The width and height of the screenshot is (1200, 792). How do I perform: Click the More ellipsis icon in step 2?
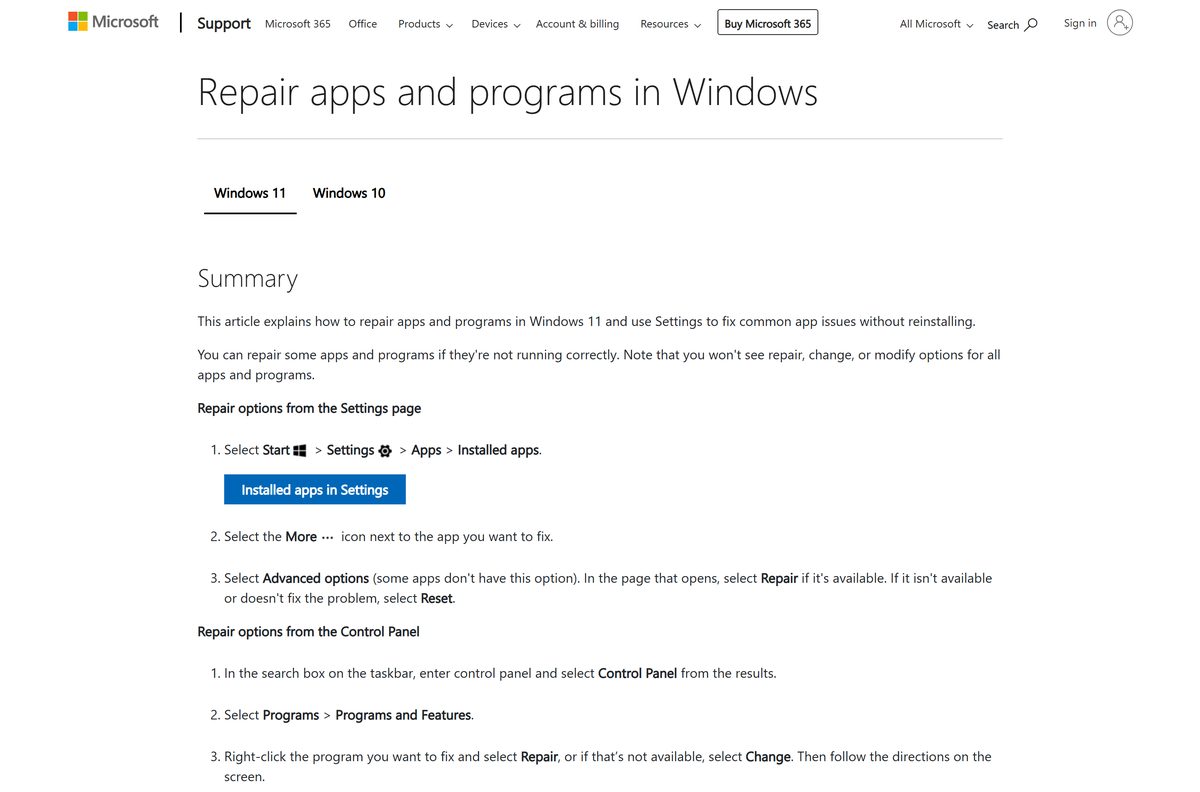(x=327, y=538)
